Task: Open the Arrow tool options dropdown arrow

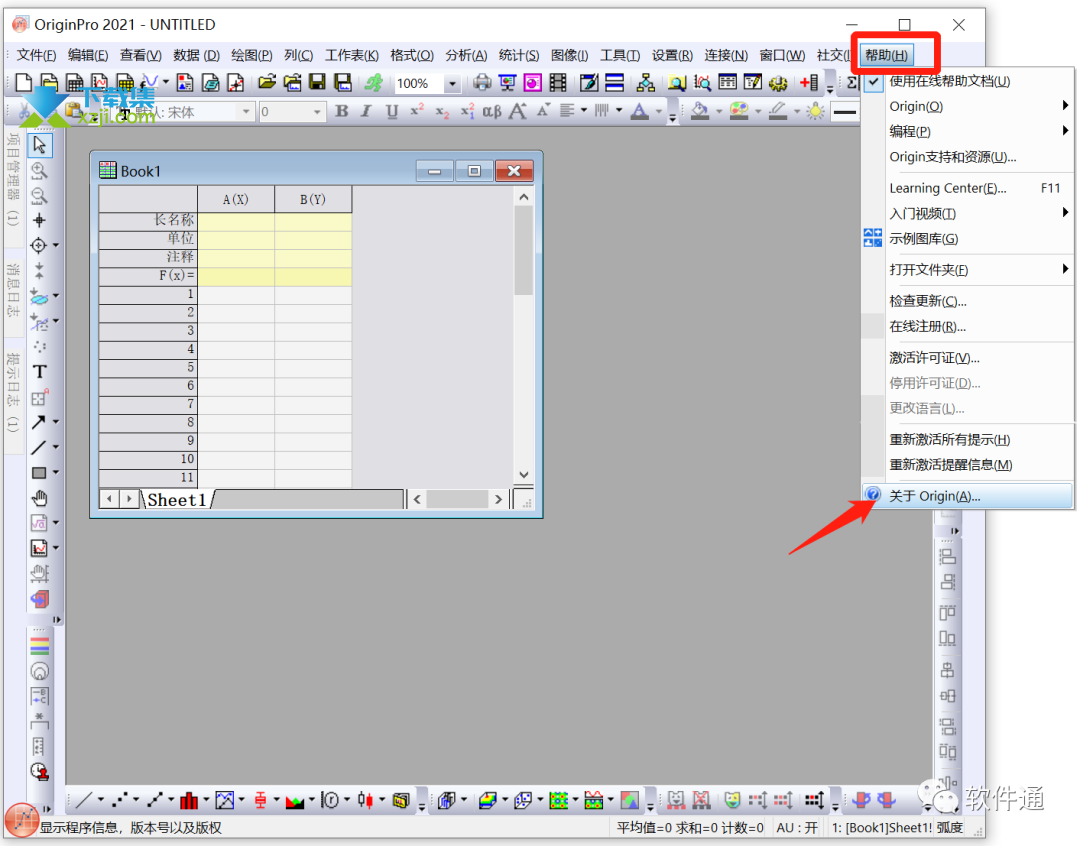Action: point(56,422)
